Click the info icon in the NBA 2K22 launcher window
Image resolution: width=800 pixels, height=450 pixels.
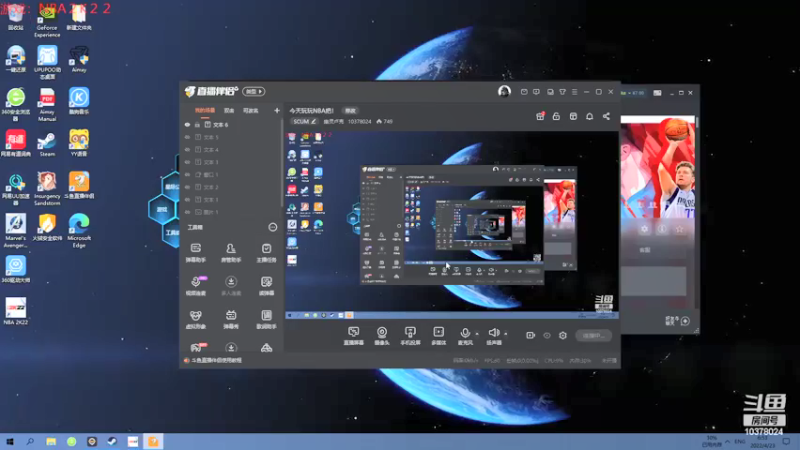click(662, 229)
